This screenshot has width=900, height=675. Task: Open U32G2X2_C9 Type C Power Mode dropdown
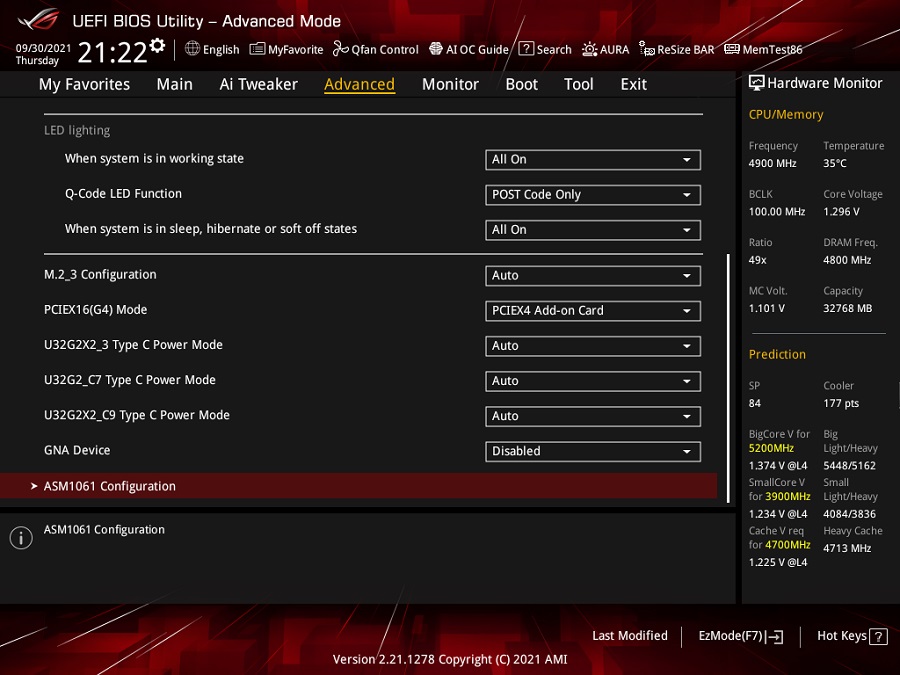(593, 416)
